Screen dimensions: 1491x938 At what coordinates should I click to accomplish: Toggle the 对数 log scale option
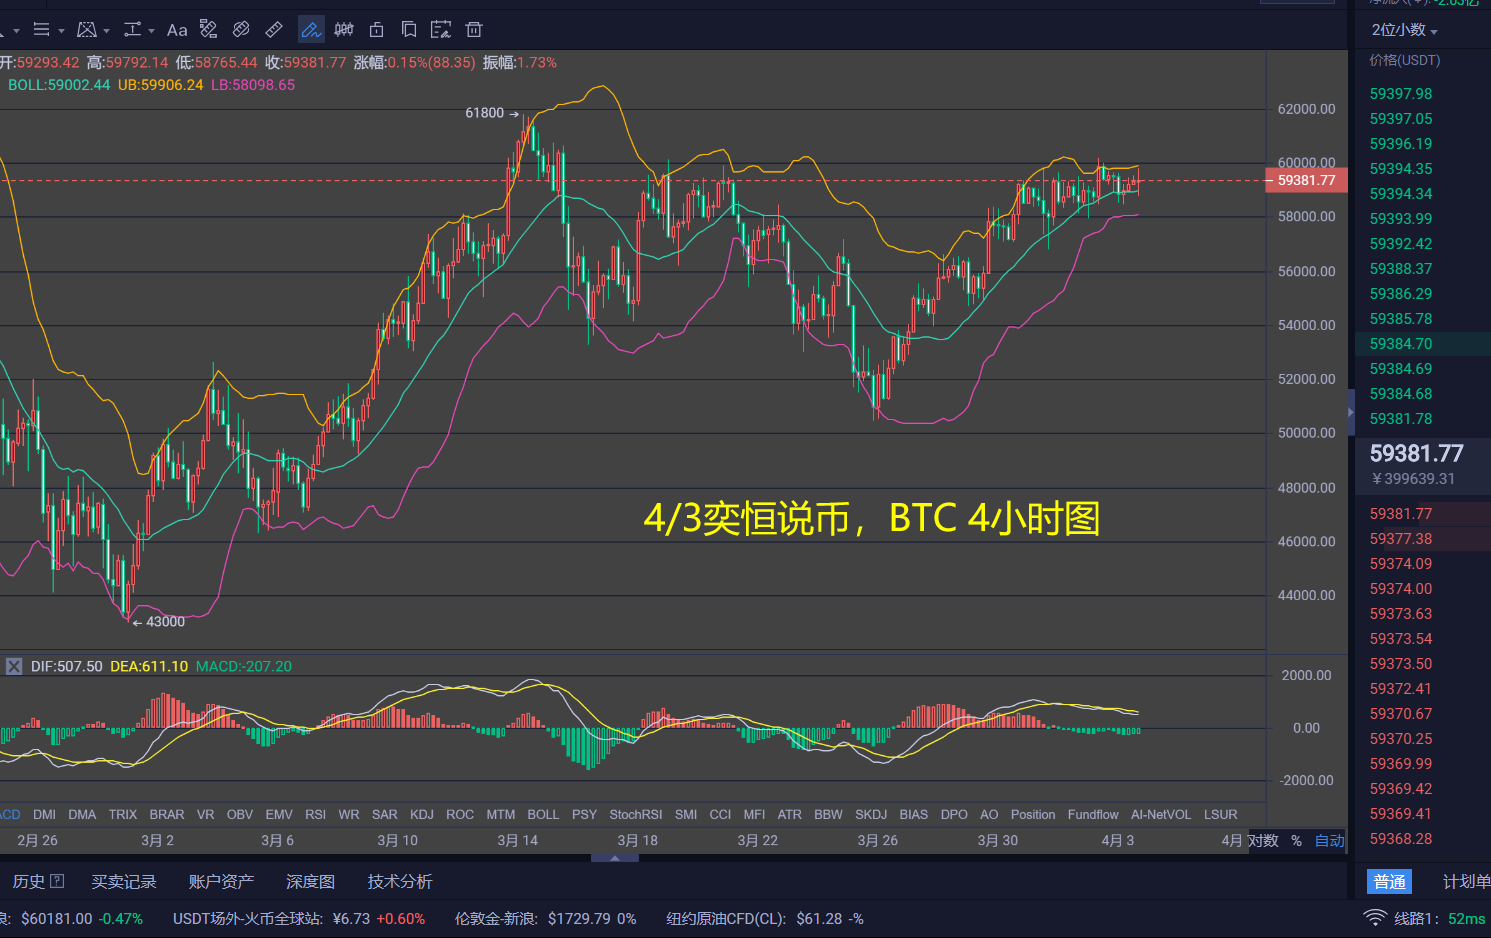pos(1262,840)
